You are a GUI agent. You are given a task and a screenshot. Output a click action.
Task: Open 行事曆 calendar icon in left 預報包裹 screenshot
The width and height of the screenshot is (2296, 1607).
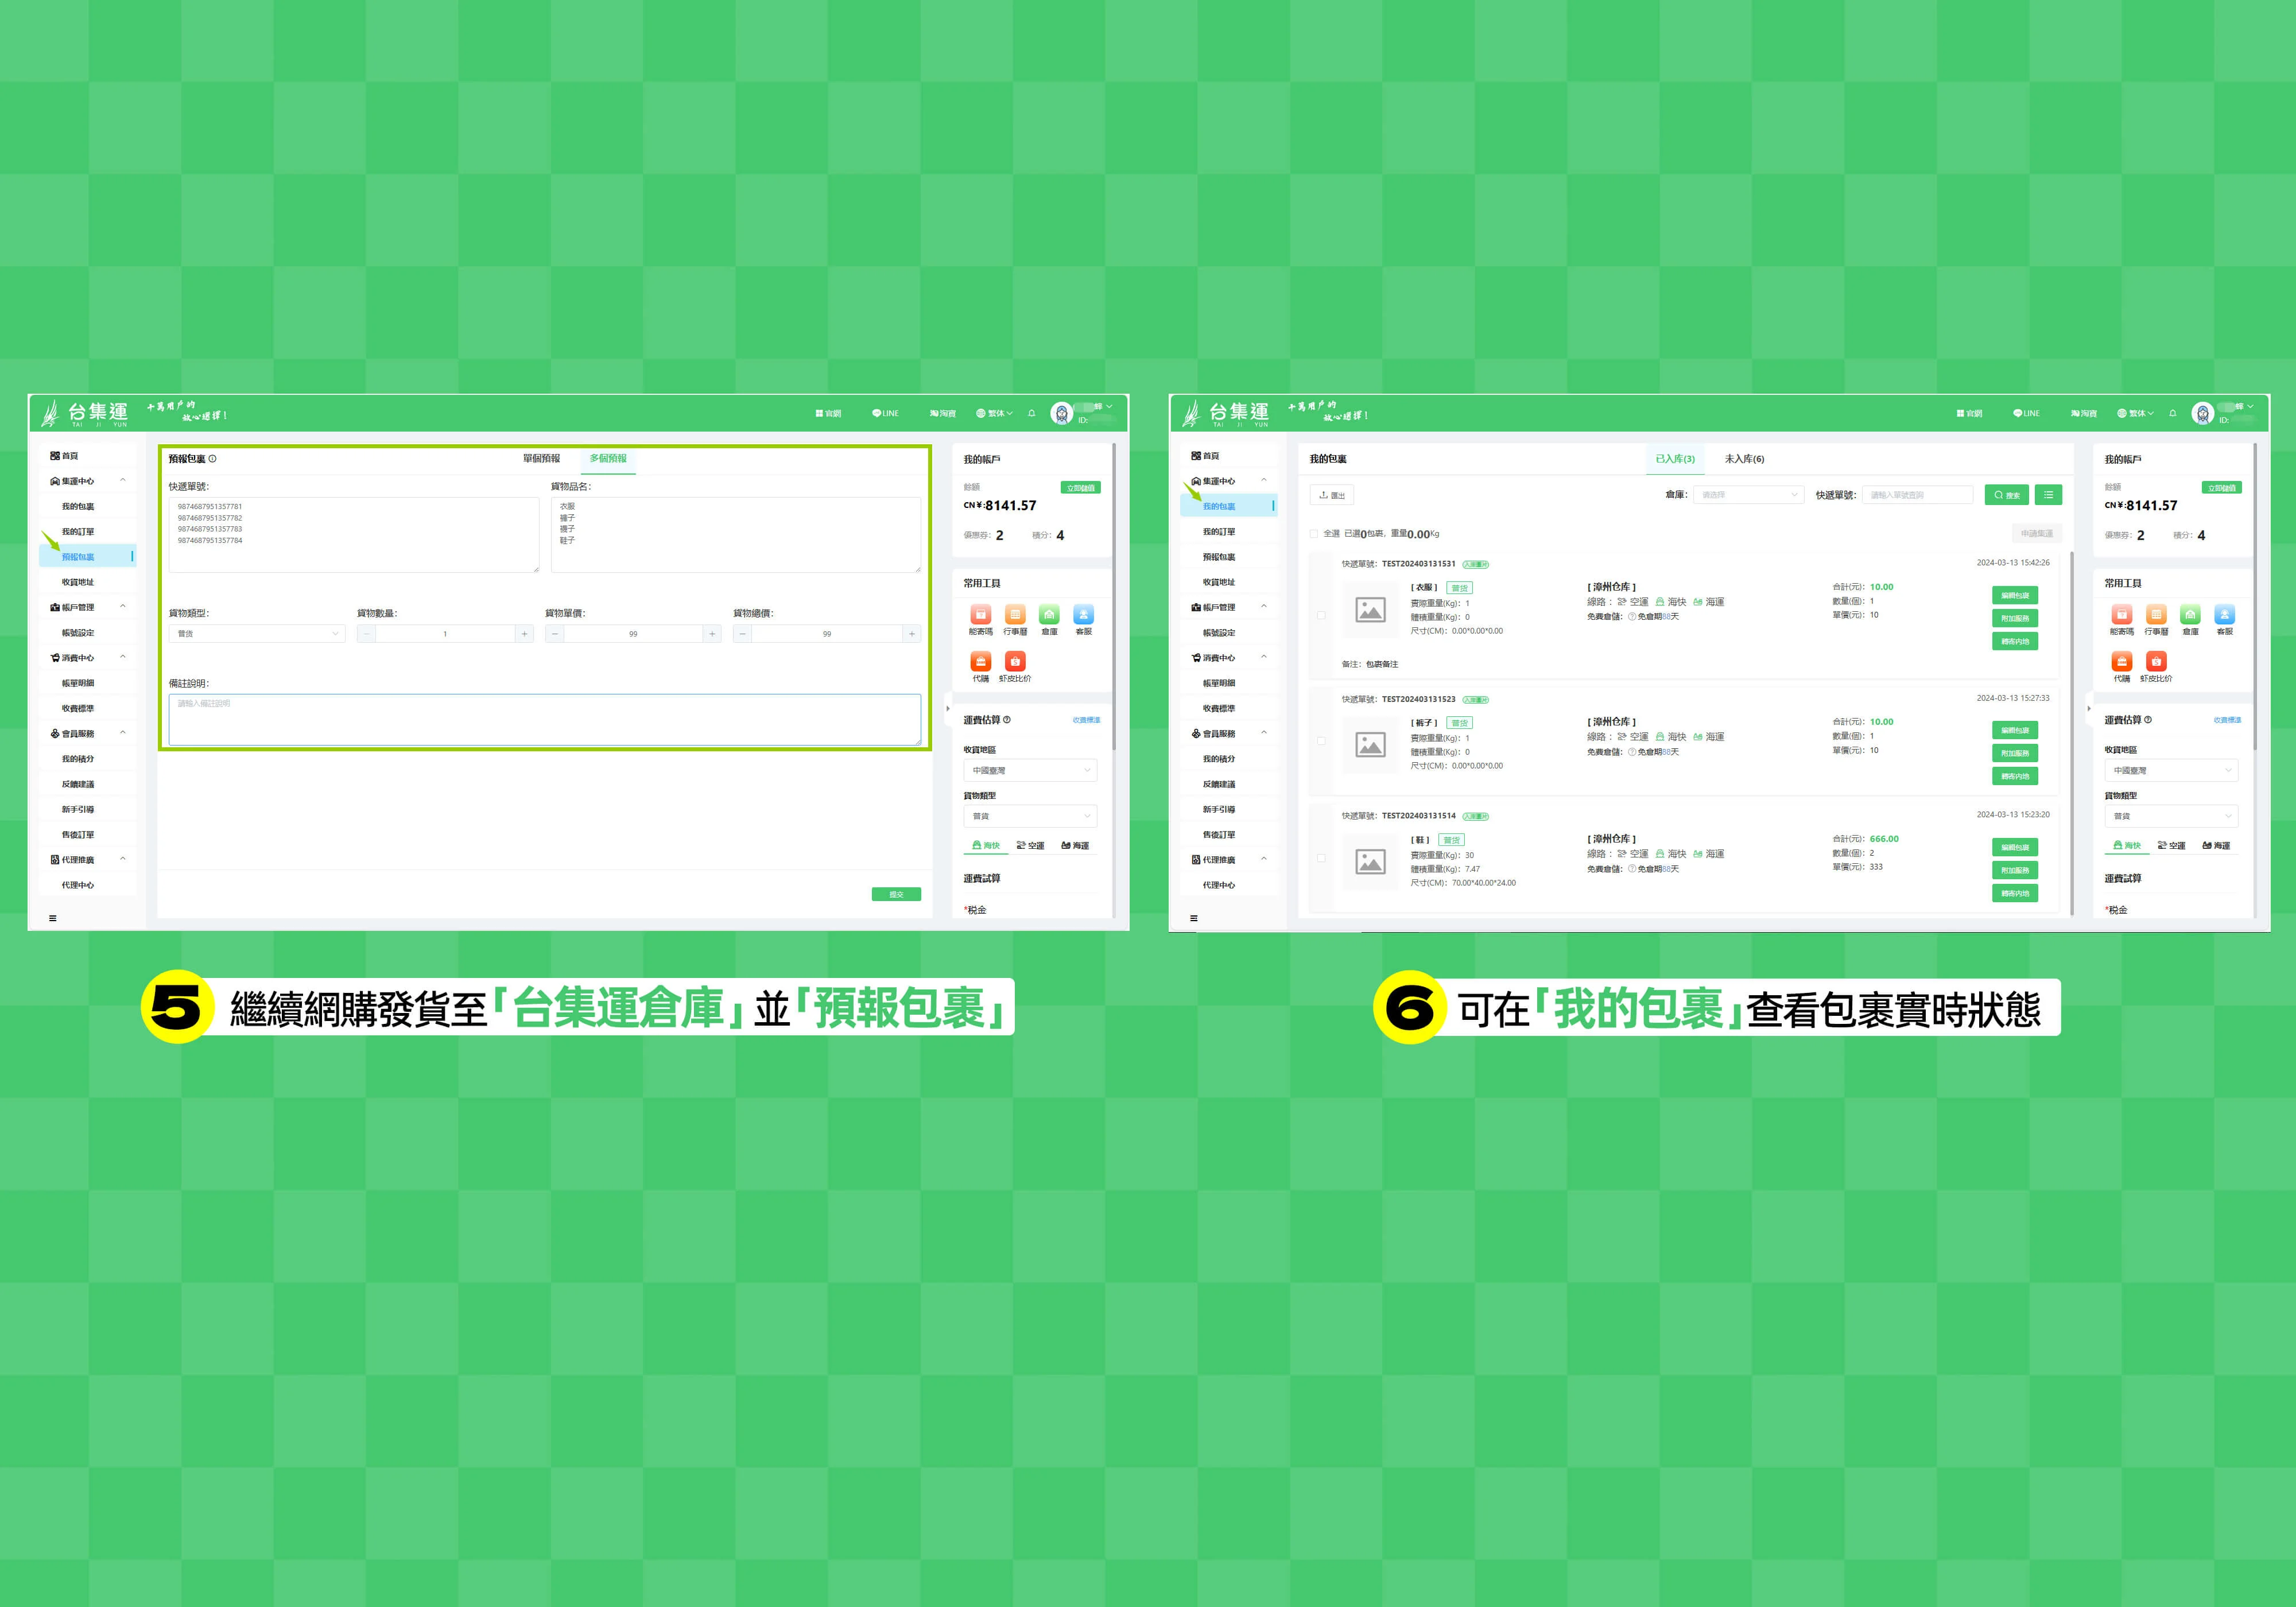1015,615
